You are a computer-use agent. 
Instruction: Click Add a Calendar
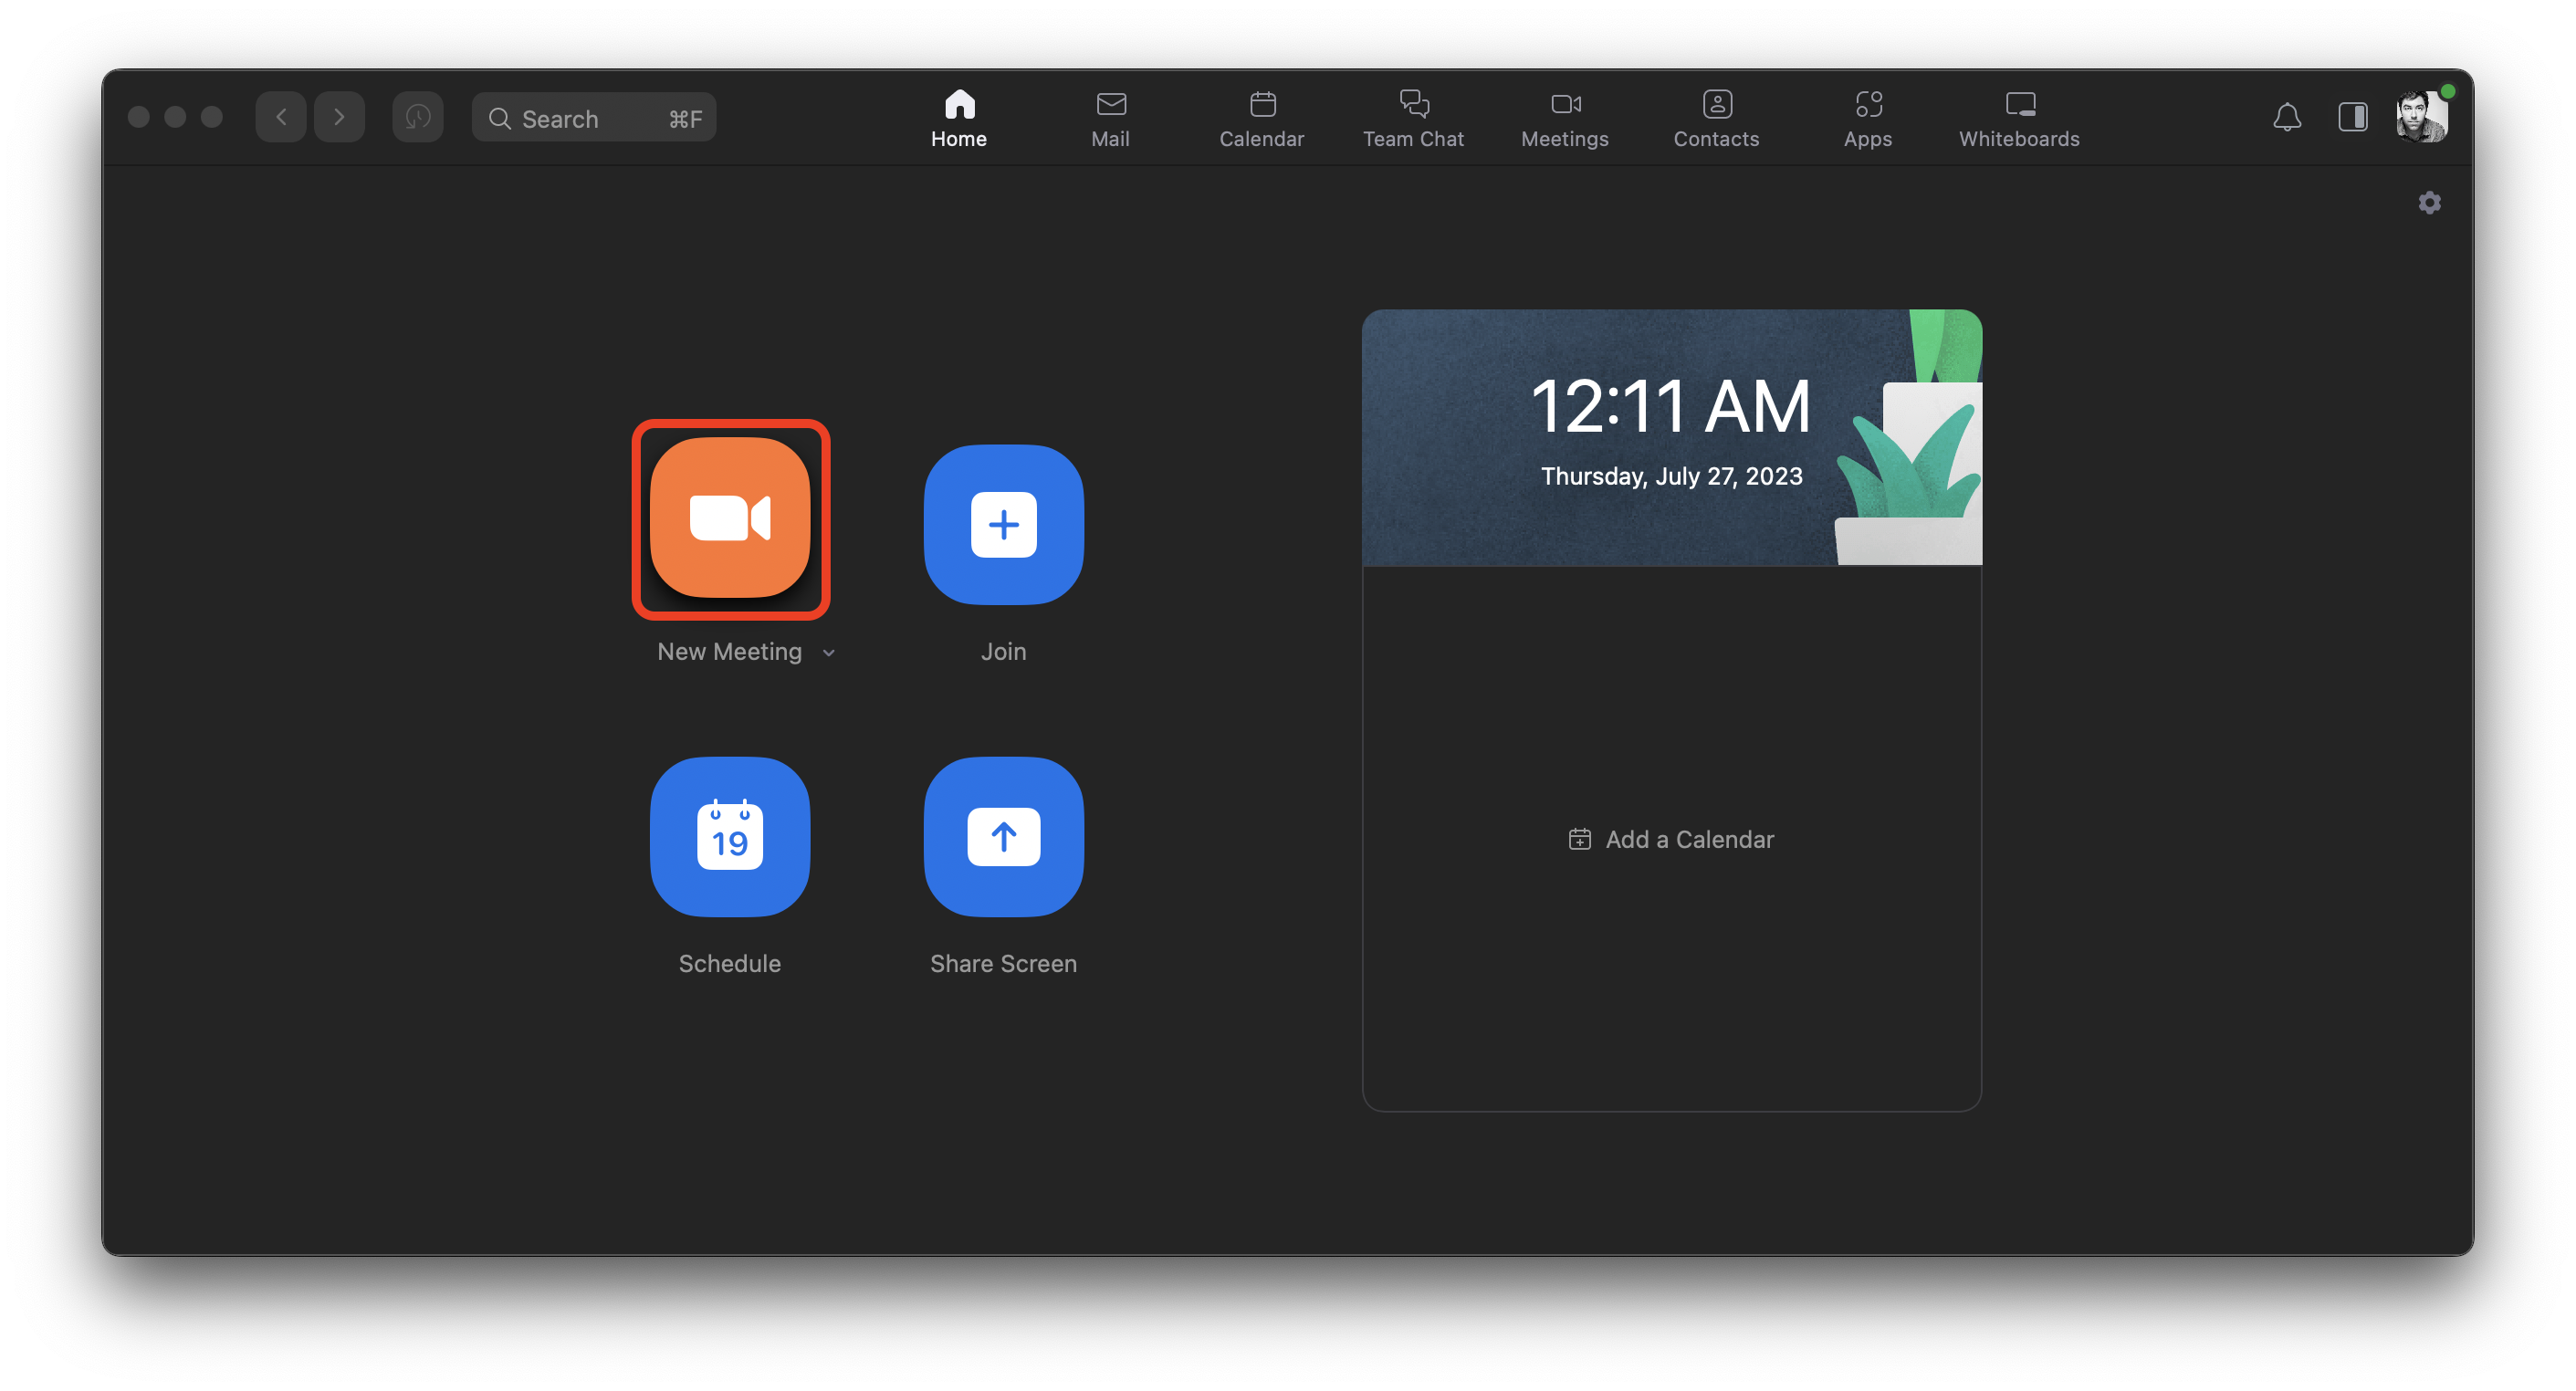1671,839
